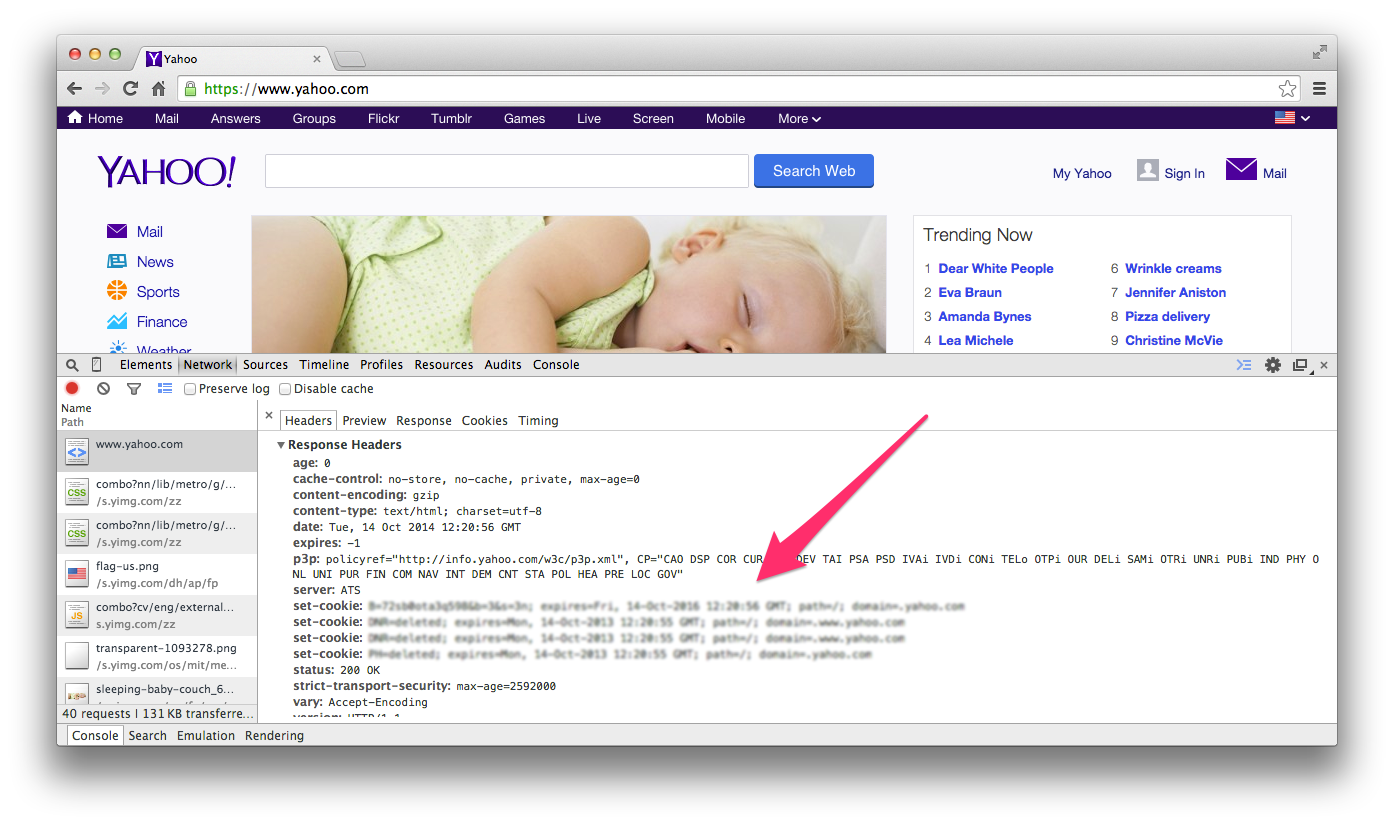This screenshot has height=825, width=1394.
Task: Enable Disable cache checkbox
Action: pos(285,389)
